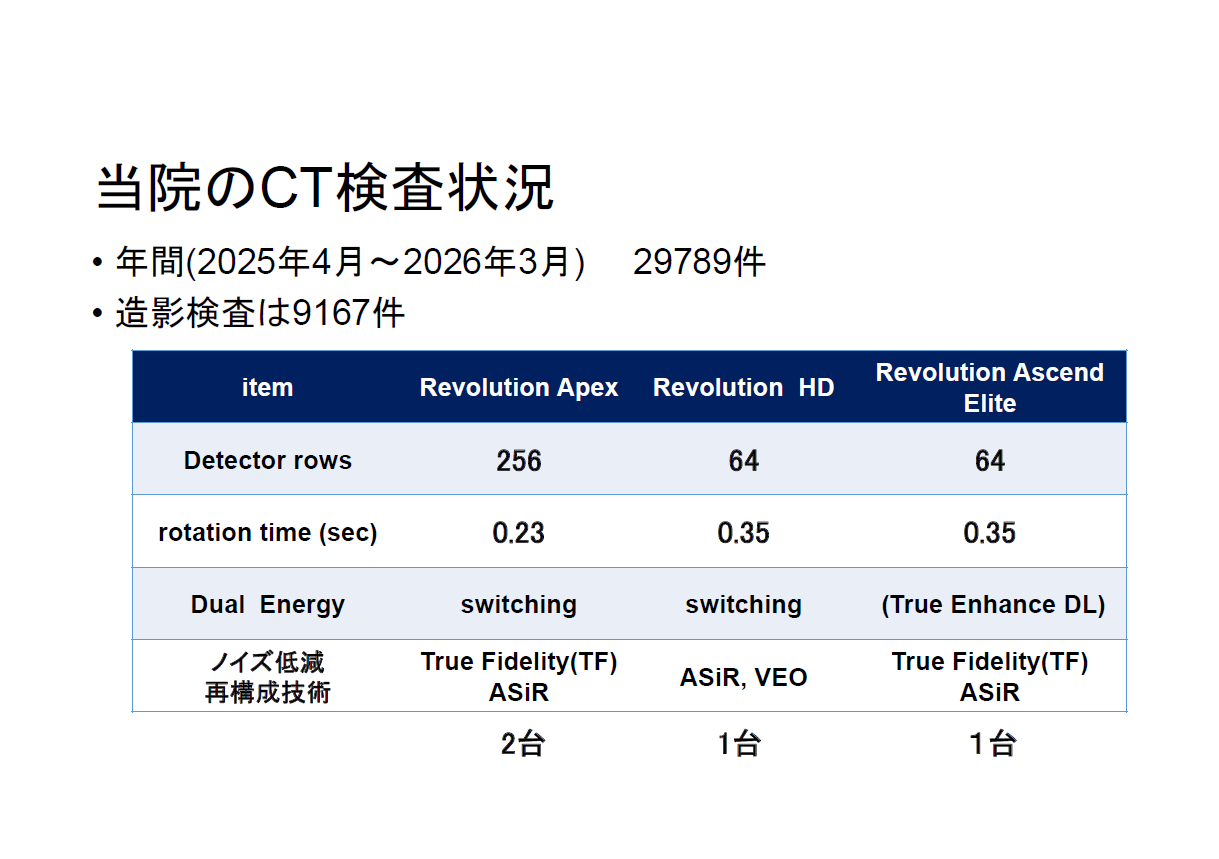Click the 'Revolution Apex' column header
The image size is (1219, 859).
pos(519,388)
